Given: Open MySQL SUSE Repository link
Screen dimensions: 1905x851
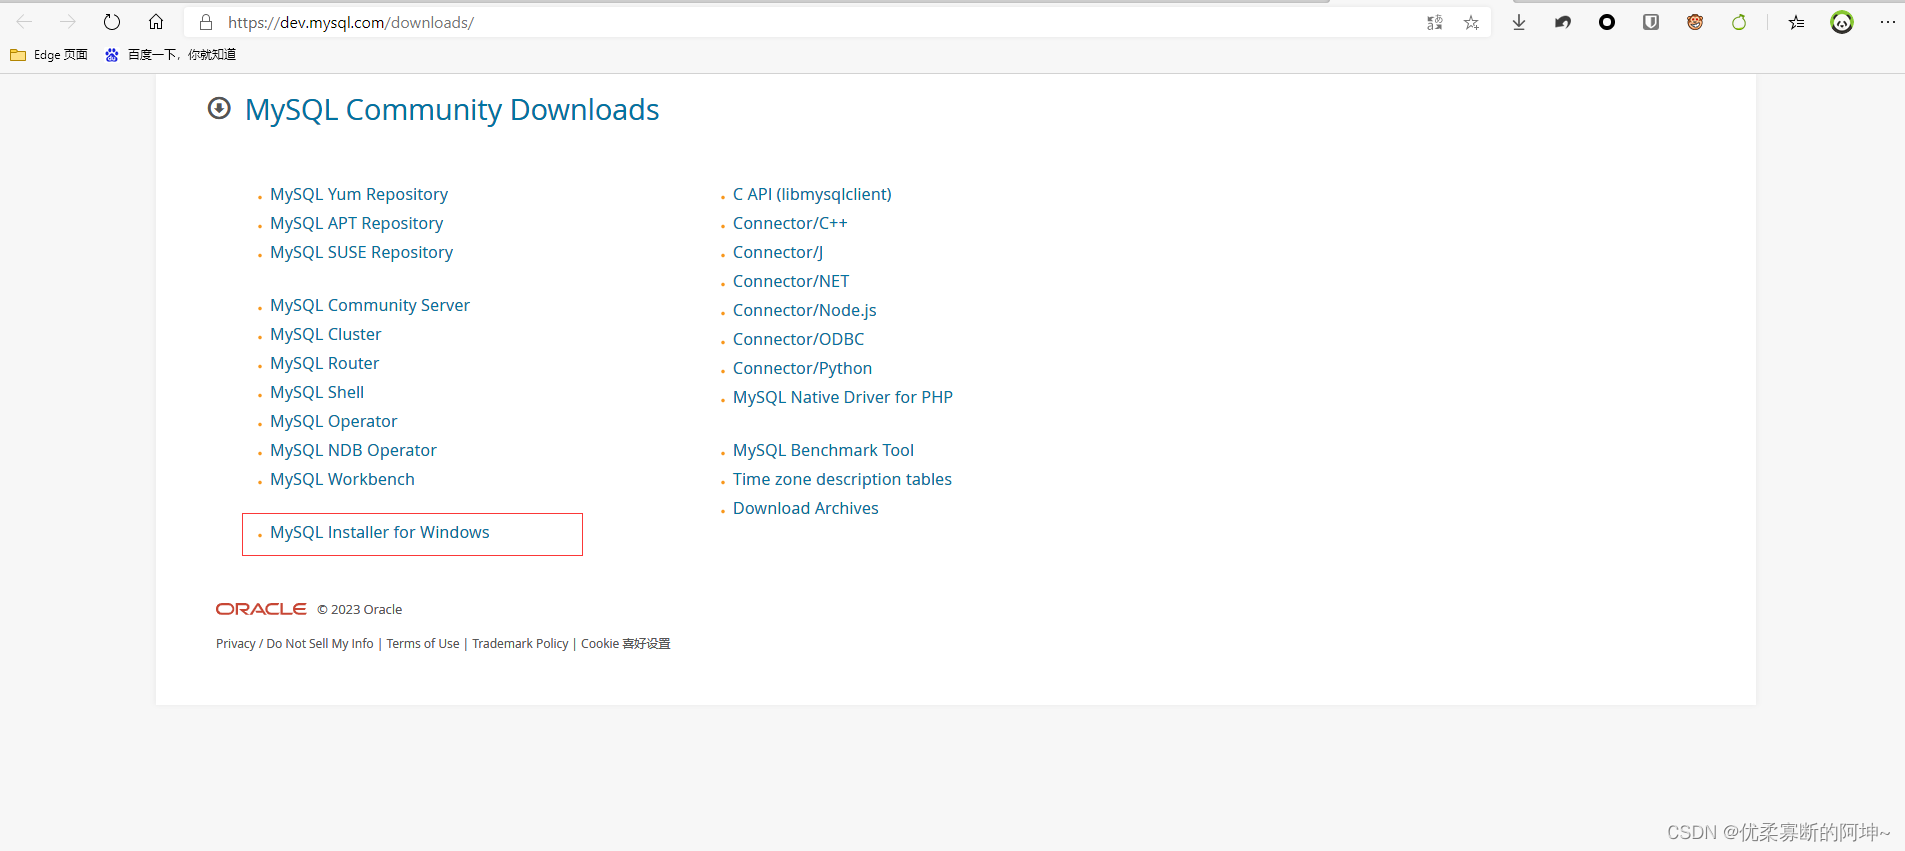Looking at the screenshot, I should pos(361,252).
